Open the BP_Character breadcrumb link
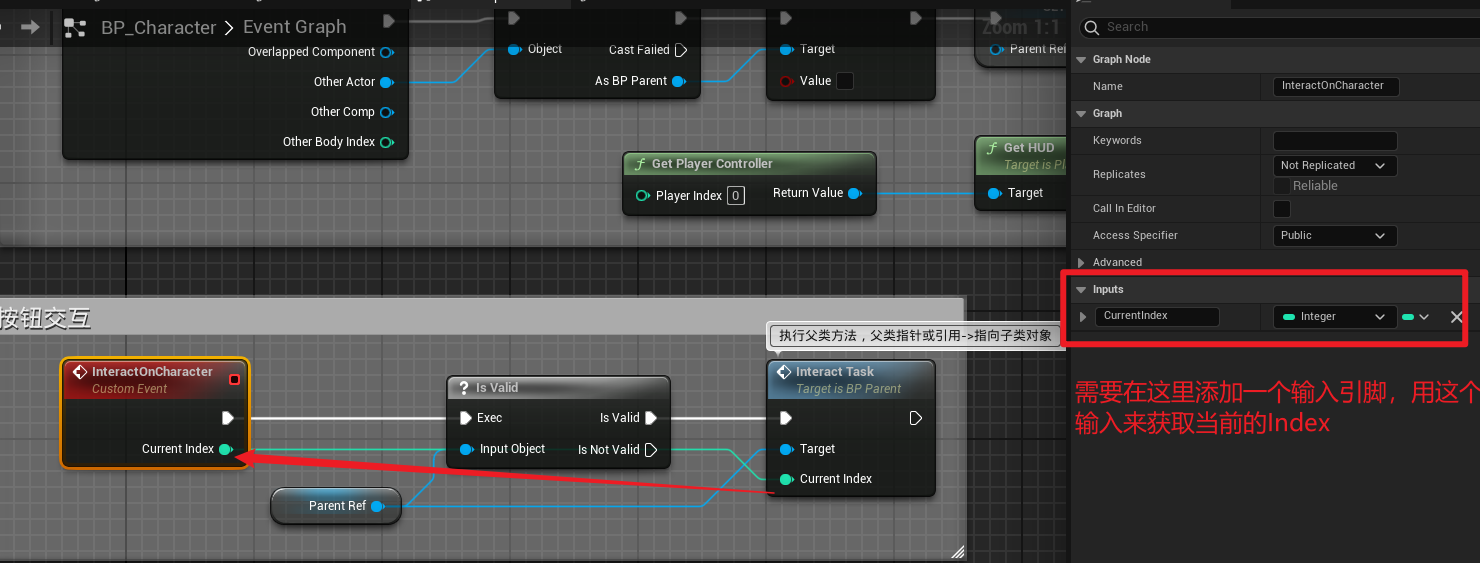Viewport: 1480px width, 563px height. pos(159,27)
